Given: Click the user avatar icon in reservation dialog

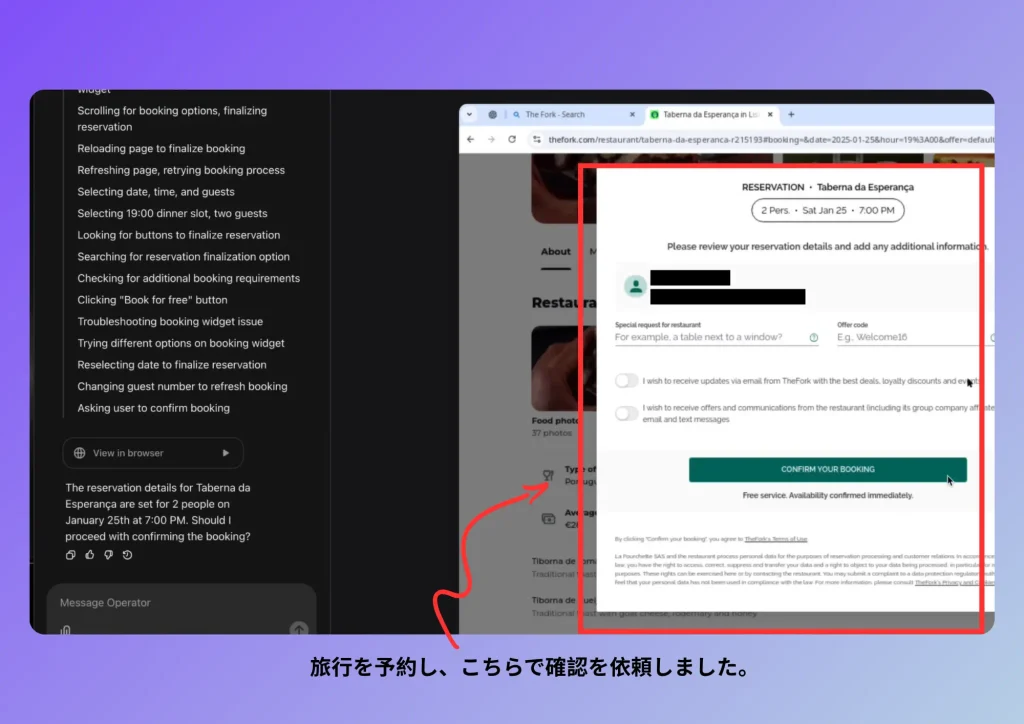Looking at the screenshot, I should tap(635, 286).
